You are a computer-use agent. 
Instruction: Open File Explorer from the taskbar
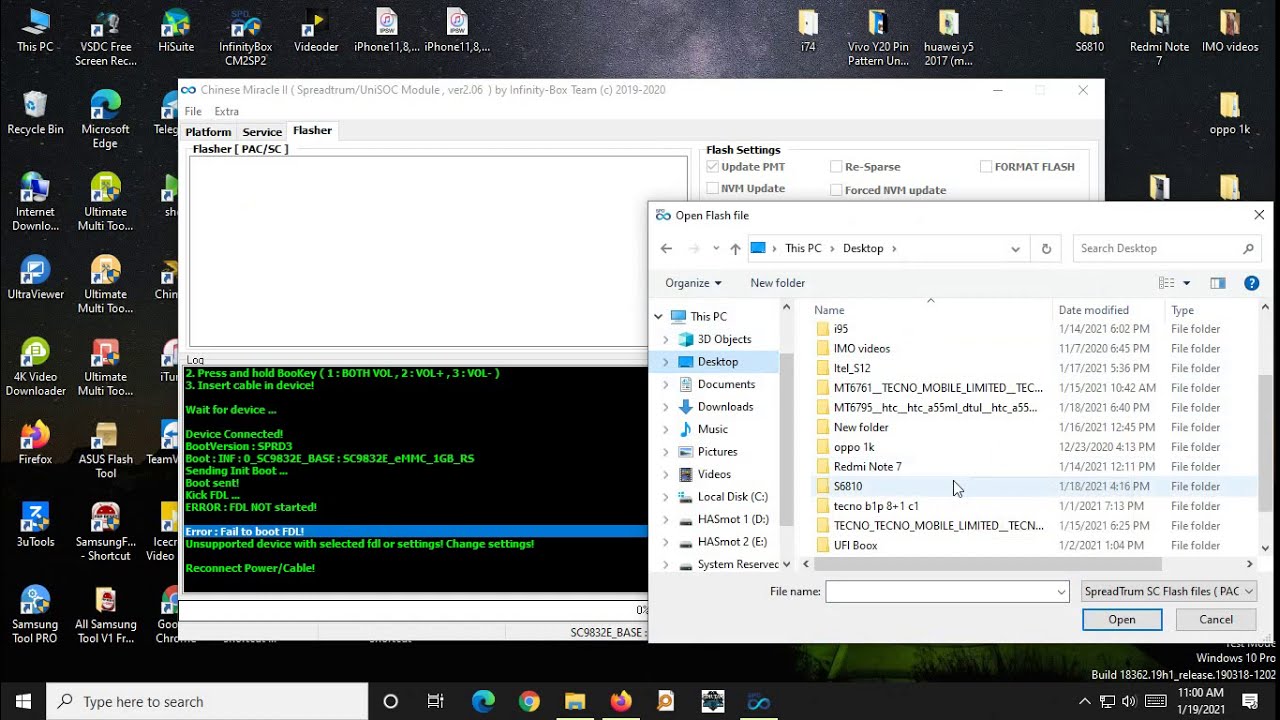(x=575, y=701)
